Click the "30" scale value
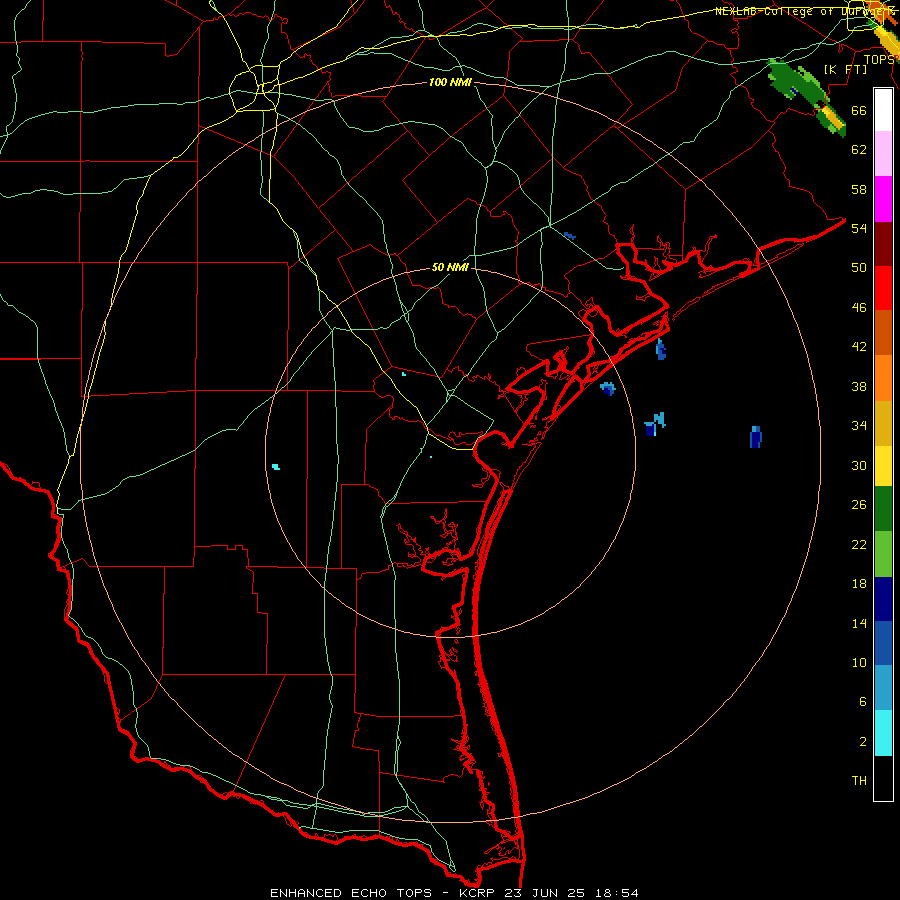 click(x=859, y=465)
